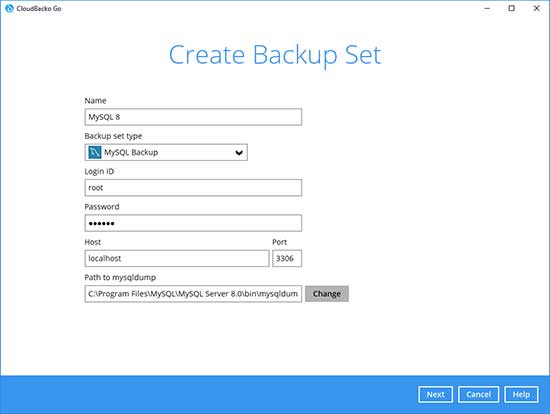This screenshot has width=550, height=414.
Task: Click the CloudBacko Go title text
Action: (x=39, y=8)
